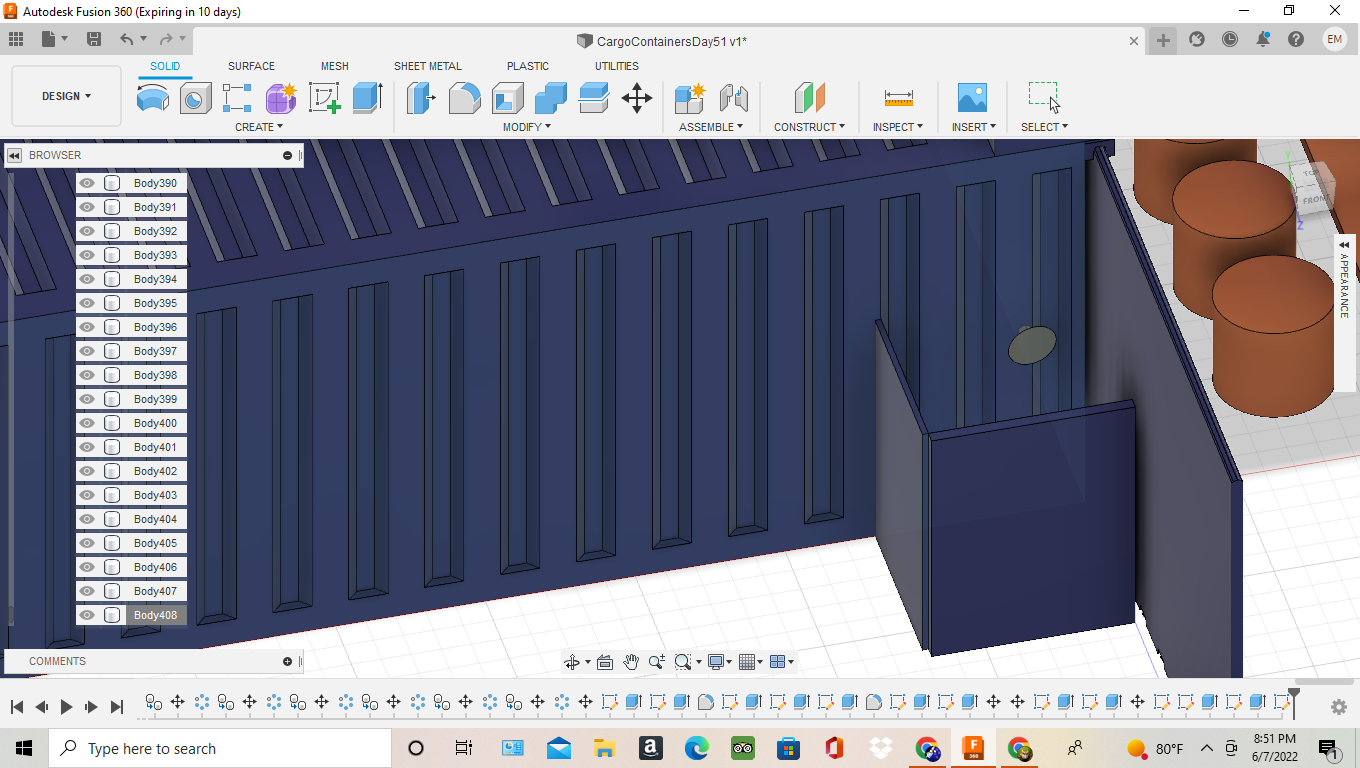This screenshot has width=1360, height=768.
Task: Click the Look At navigation icon
Action: click(x=604, y=662)
